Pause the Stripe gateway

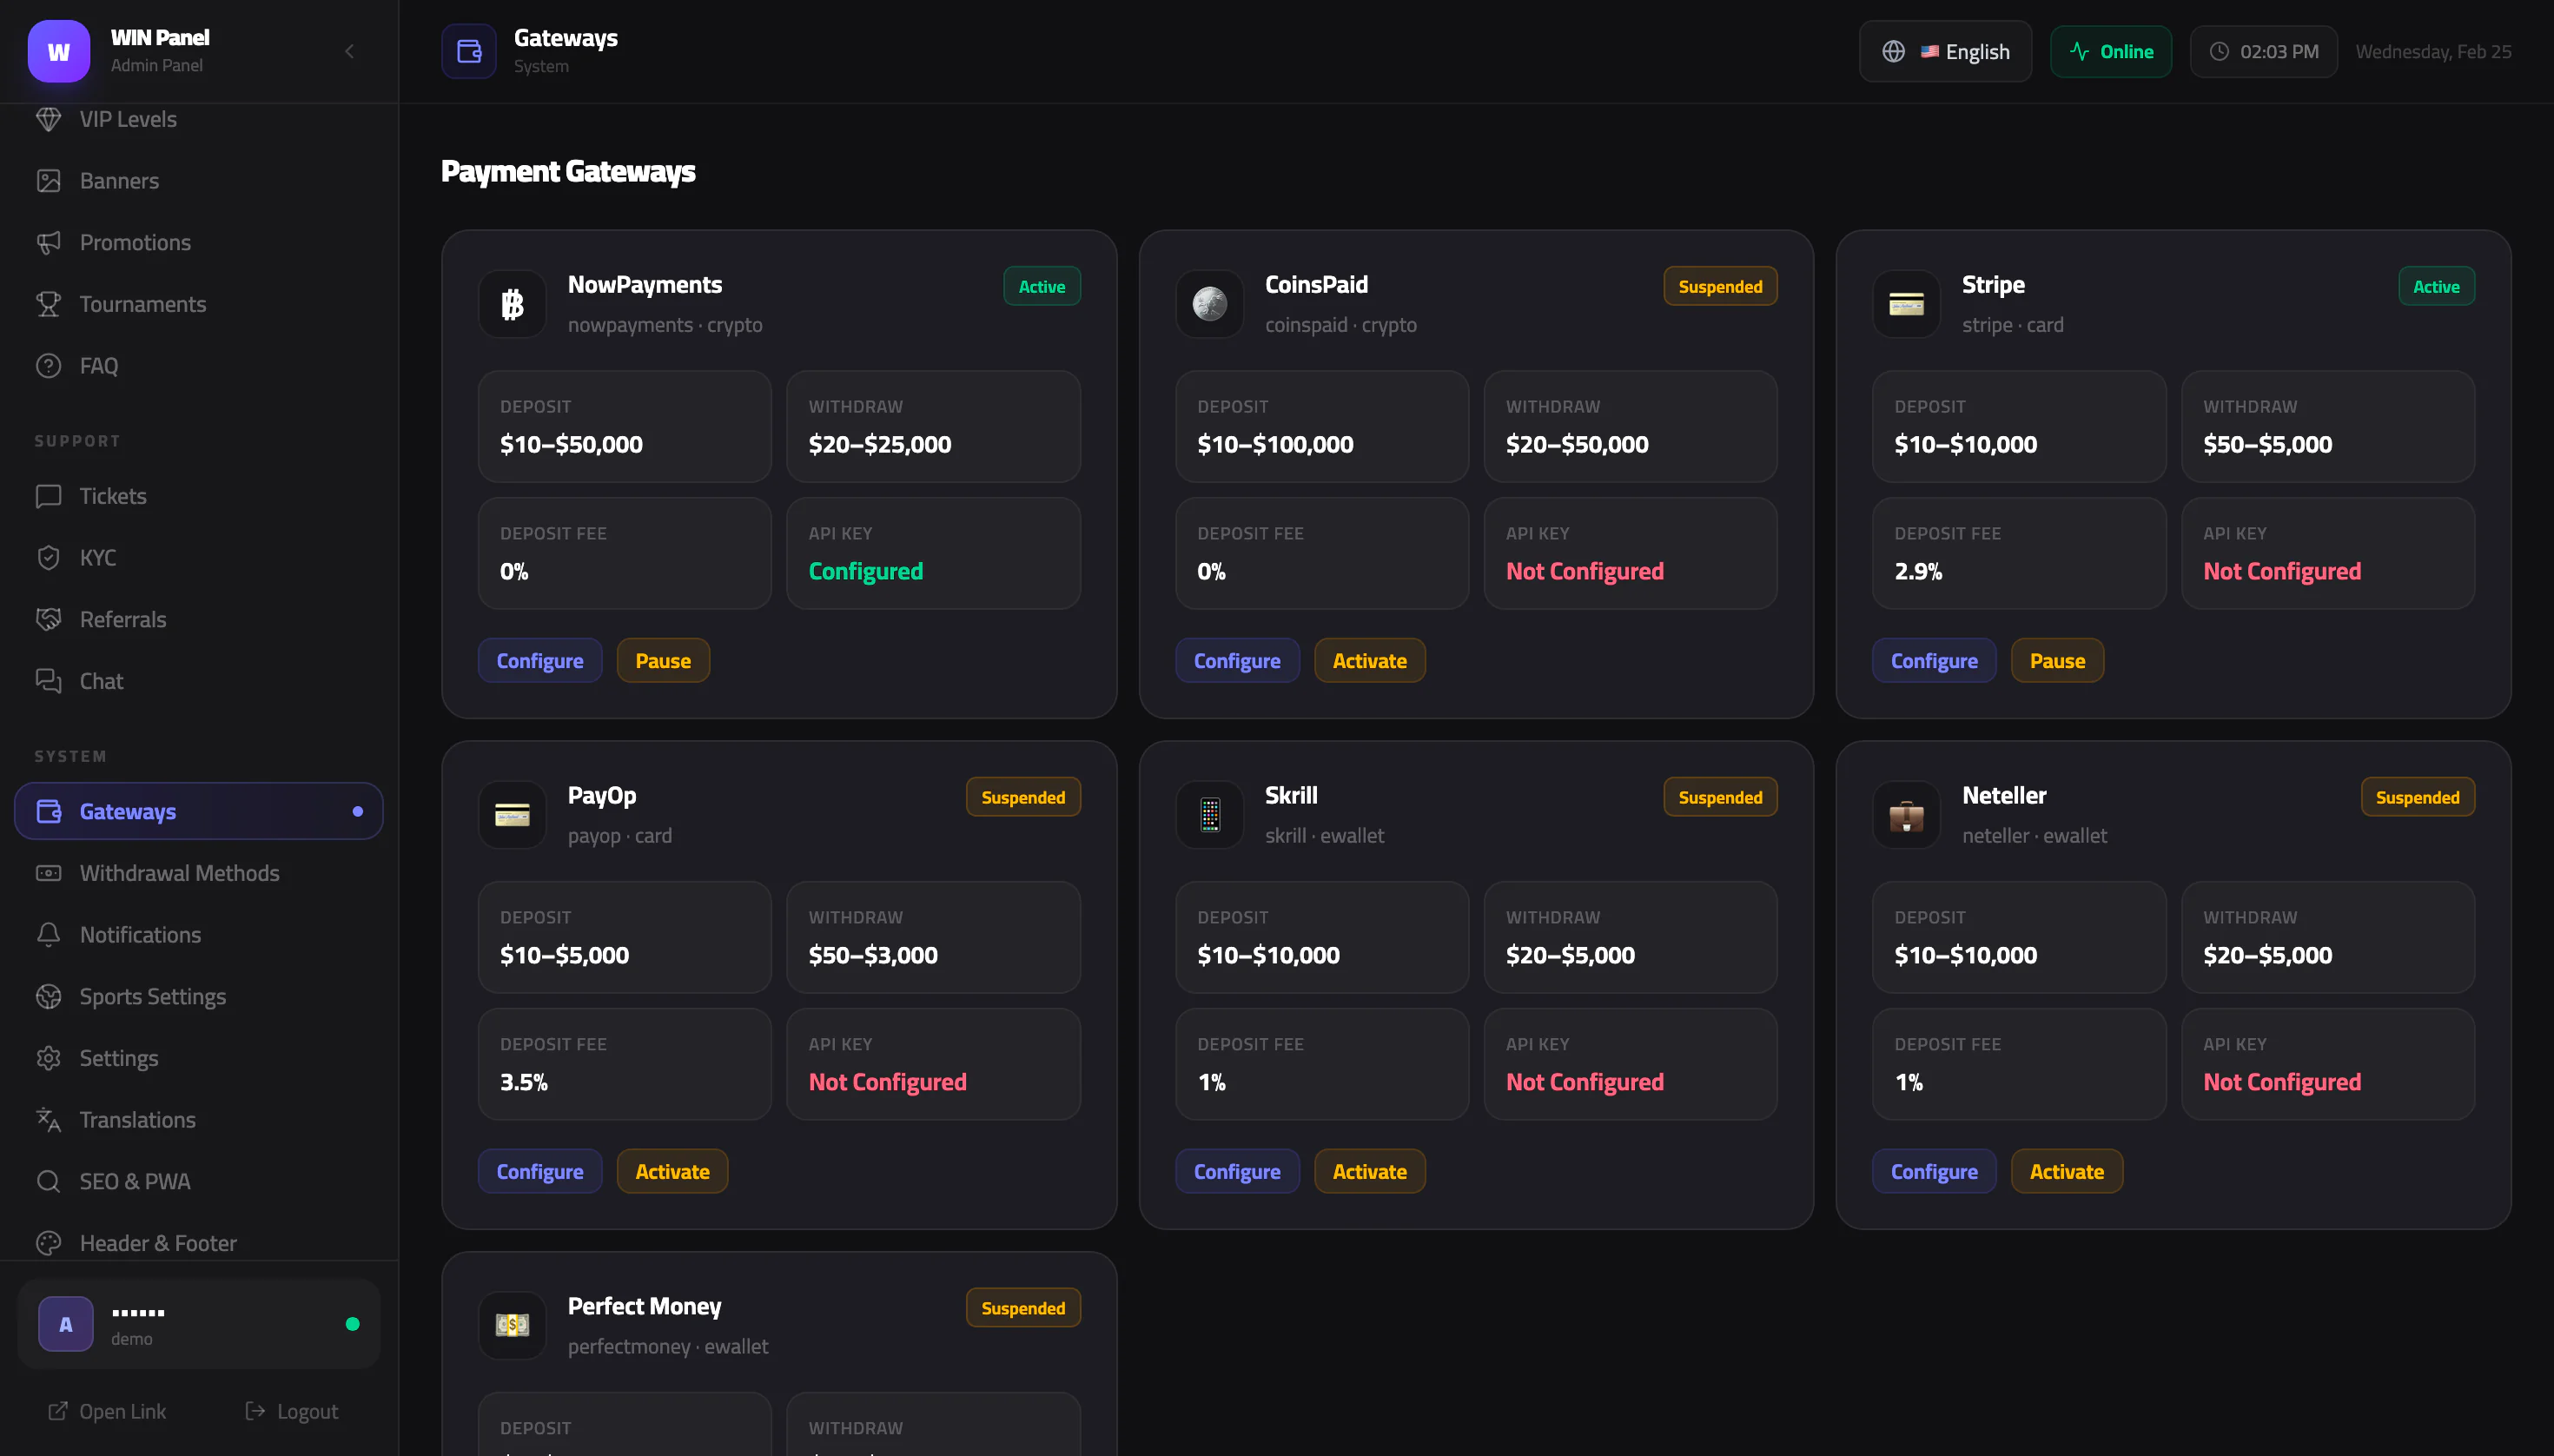click(x=2057, y=661)
